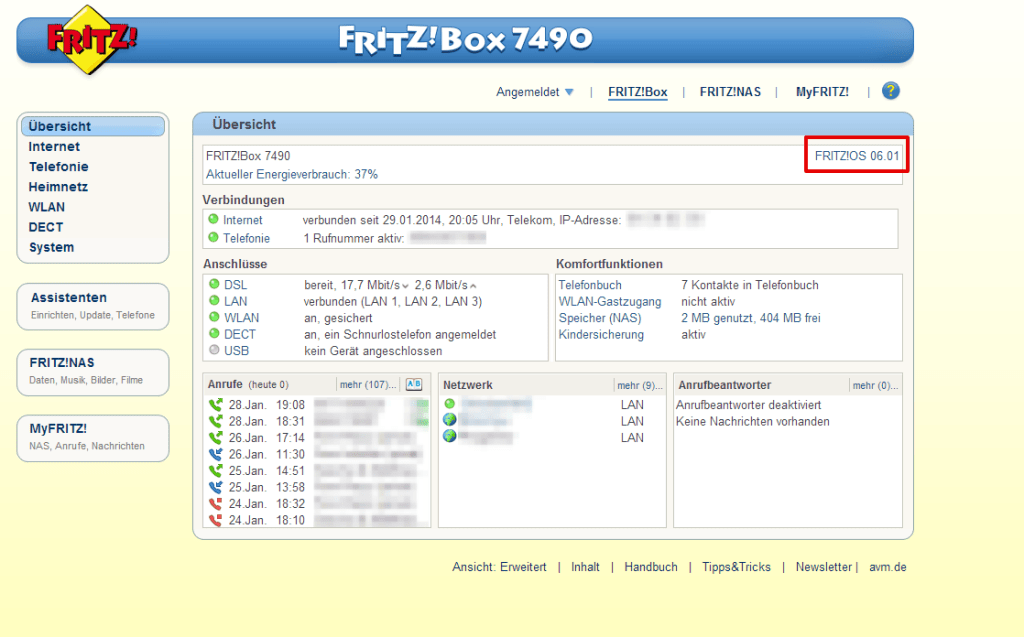Click the Telefonie connection link
This screenshot has height=637, width=1024.
[246, 238]
